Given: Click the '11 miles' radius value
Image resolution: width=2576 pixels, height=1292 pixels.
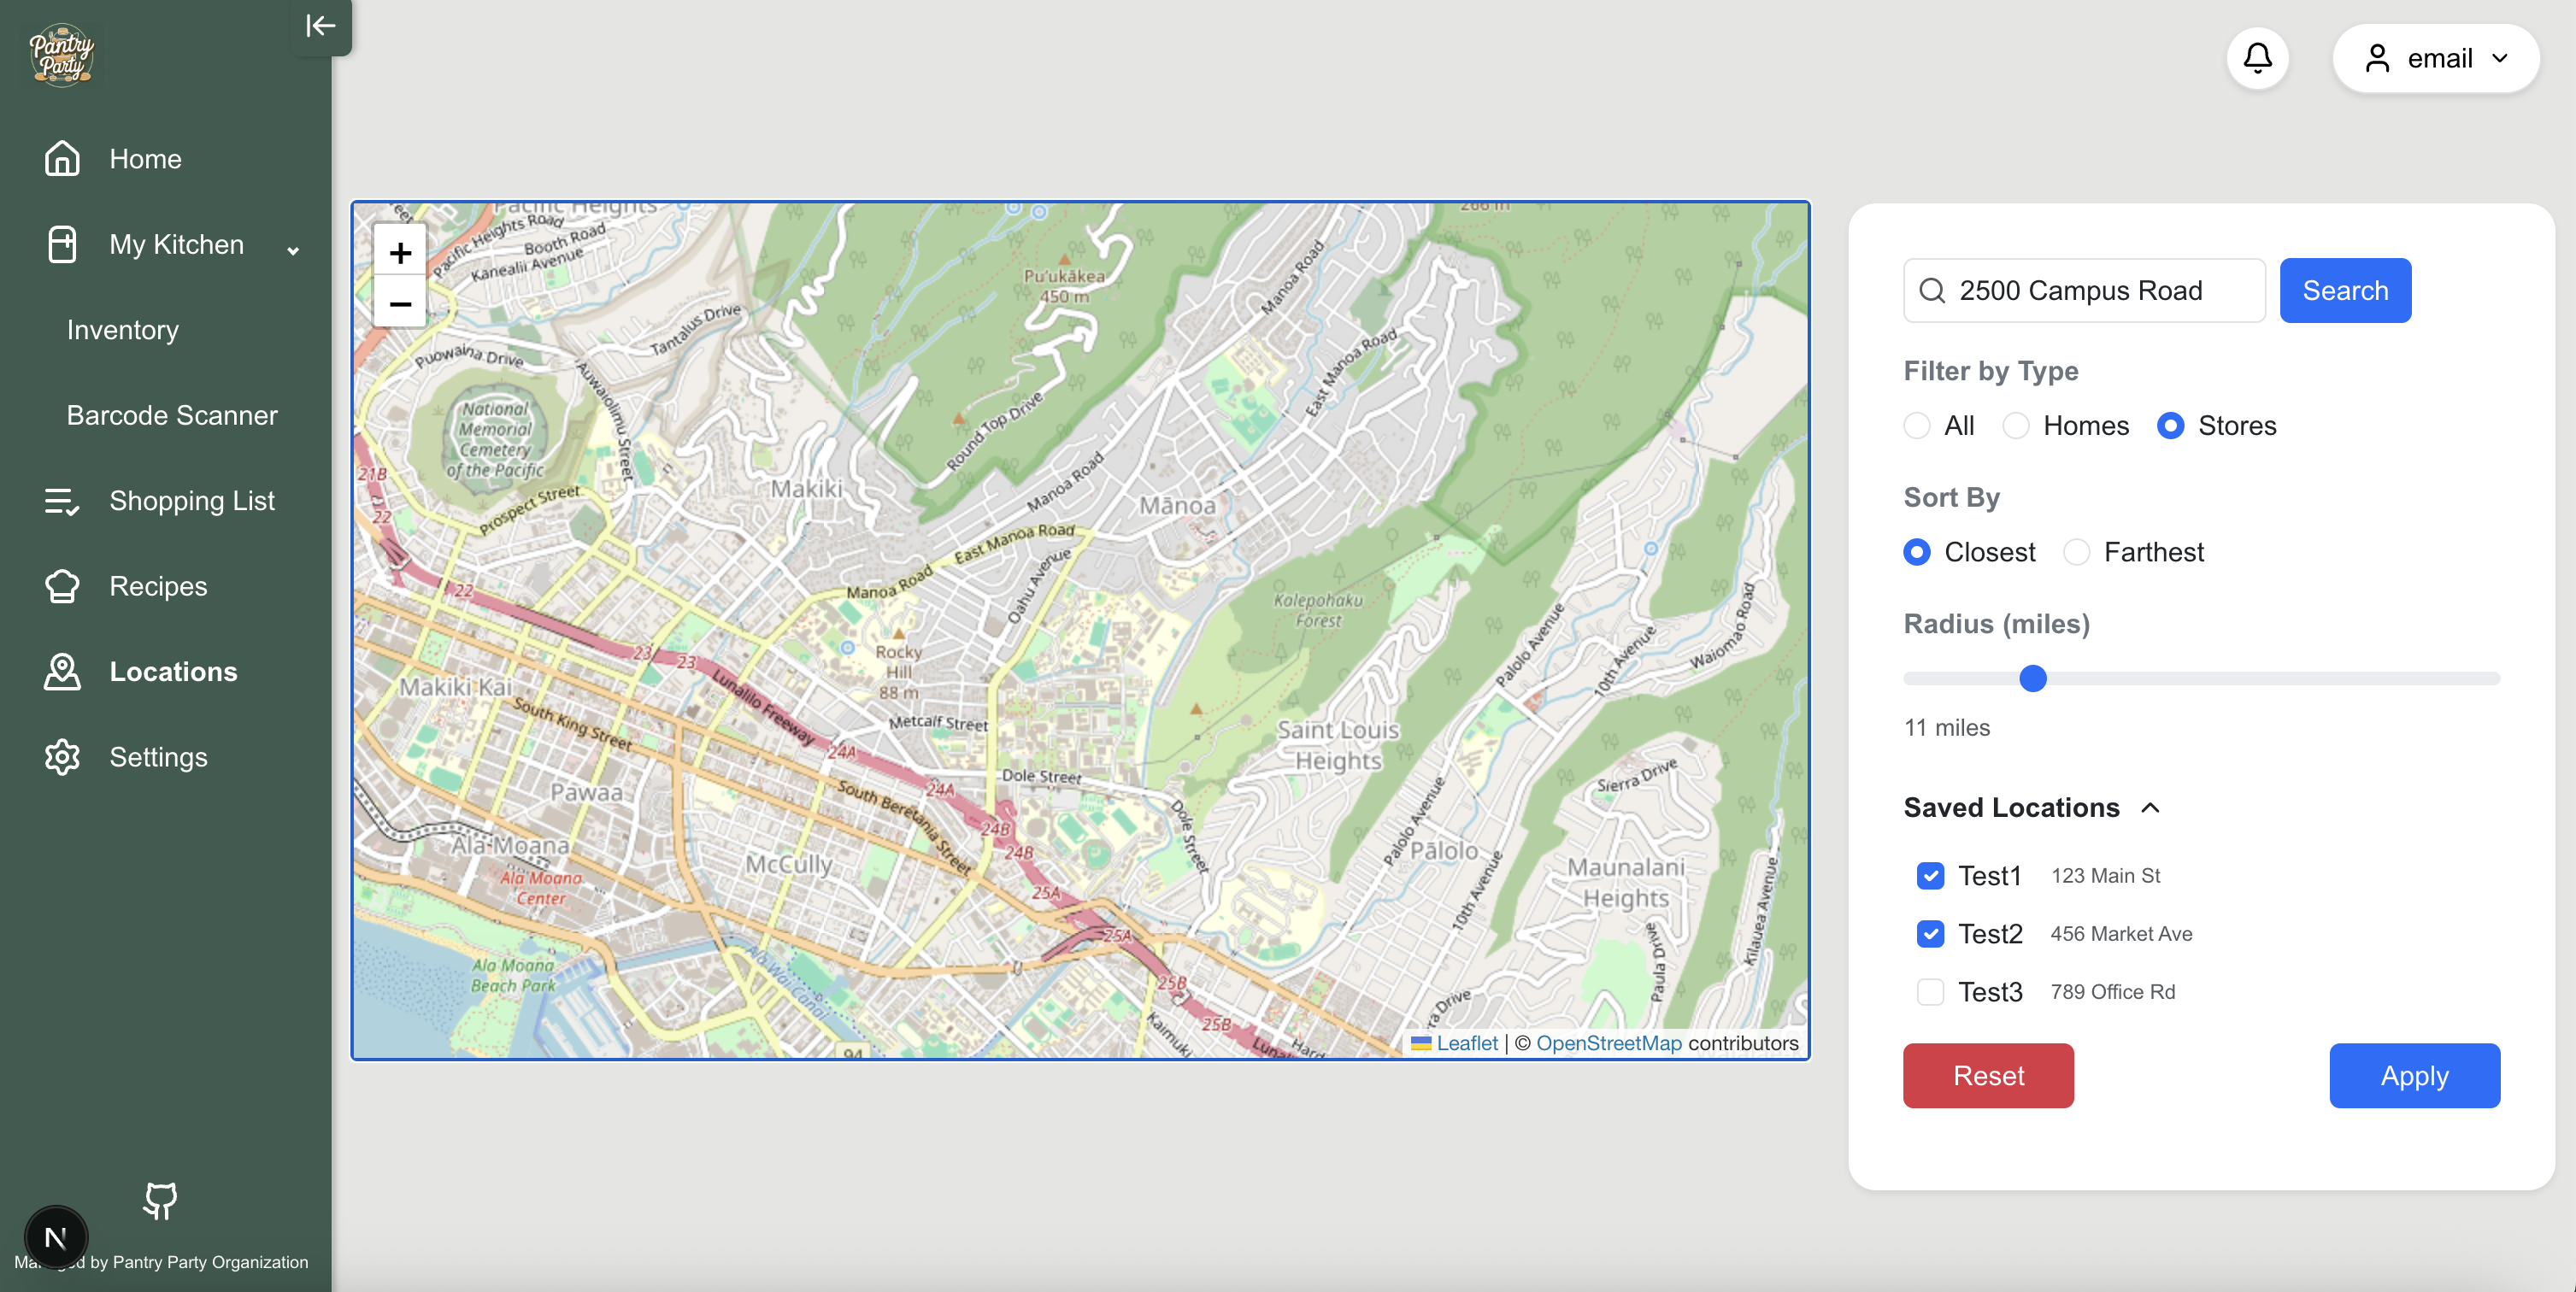Looking at the screenshot, I should (x=1946, y=728).
